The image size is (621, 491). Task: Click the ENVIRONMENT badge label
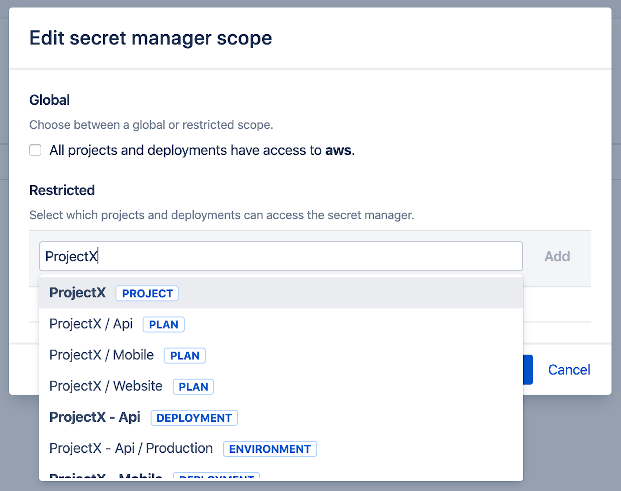(x=270, y=449)
